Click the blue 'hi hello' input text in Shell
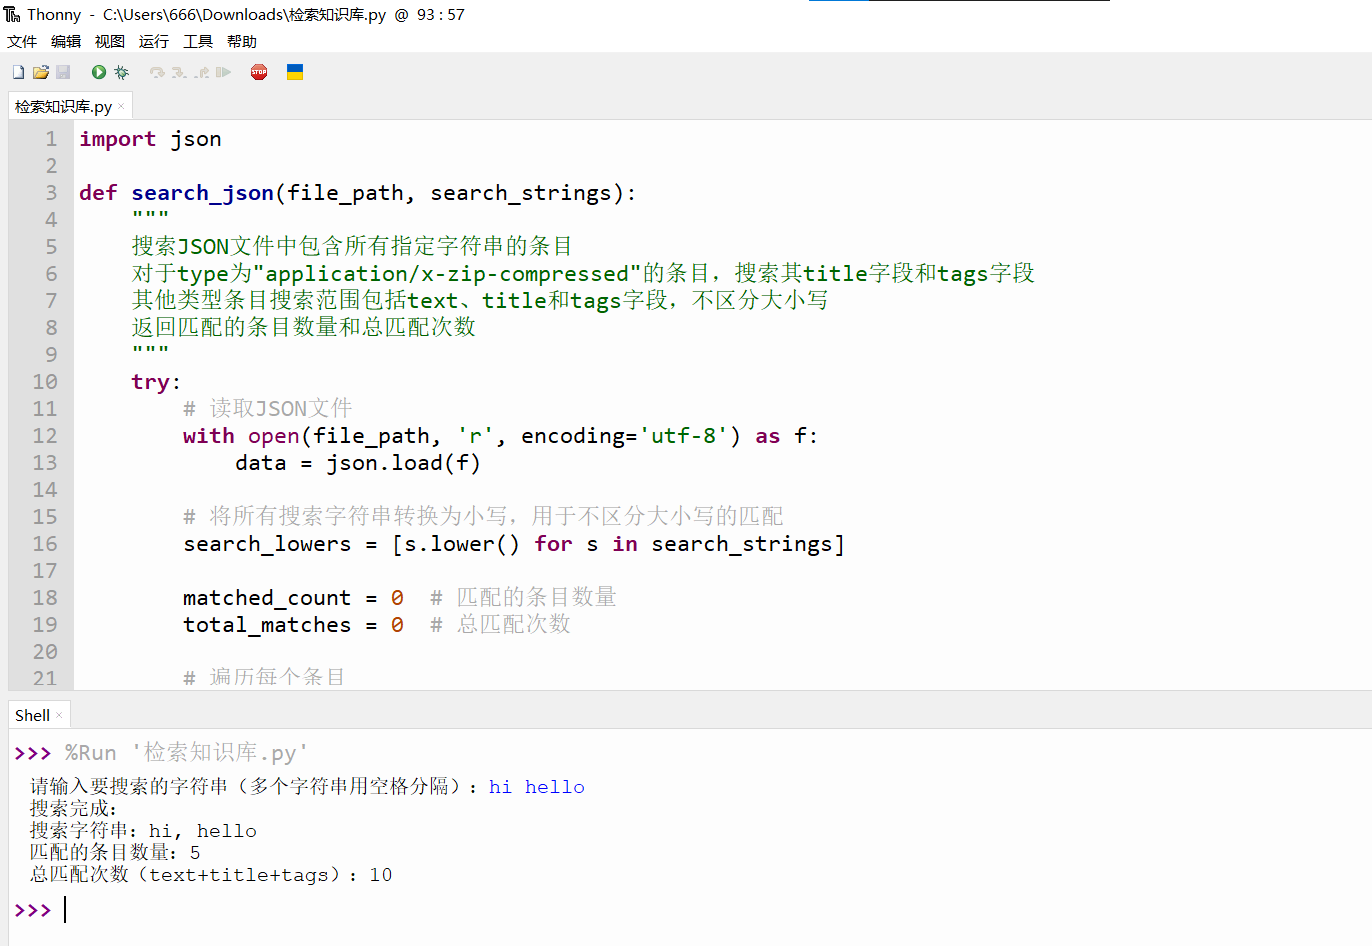Screen dimensions: 1372x946 point(537,787)
